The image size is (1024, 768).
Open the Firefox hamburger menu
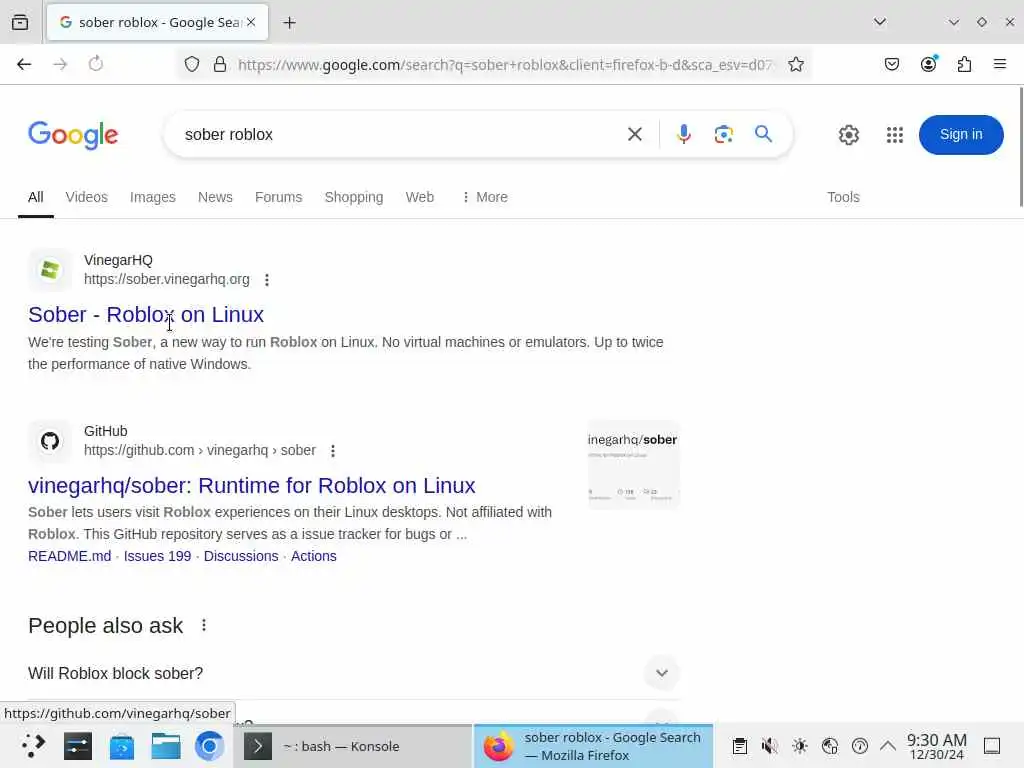tap(1000, 64)
